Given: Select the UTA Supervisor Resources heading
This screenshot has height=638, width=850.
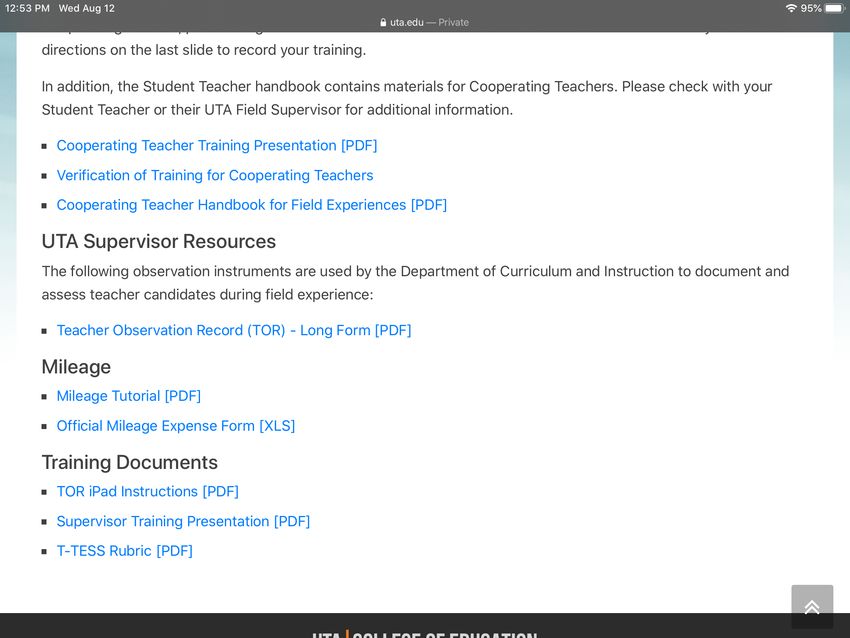Looking at the screenshot, I should coord(159,241).
